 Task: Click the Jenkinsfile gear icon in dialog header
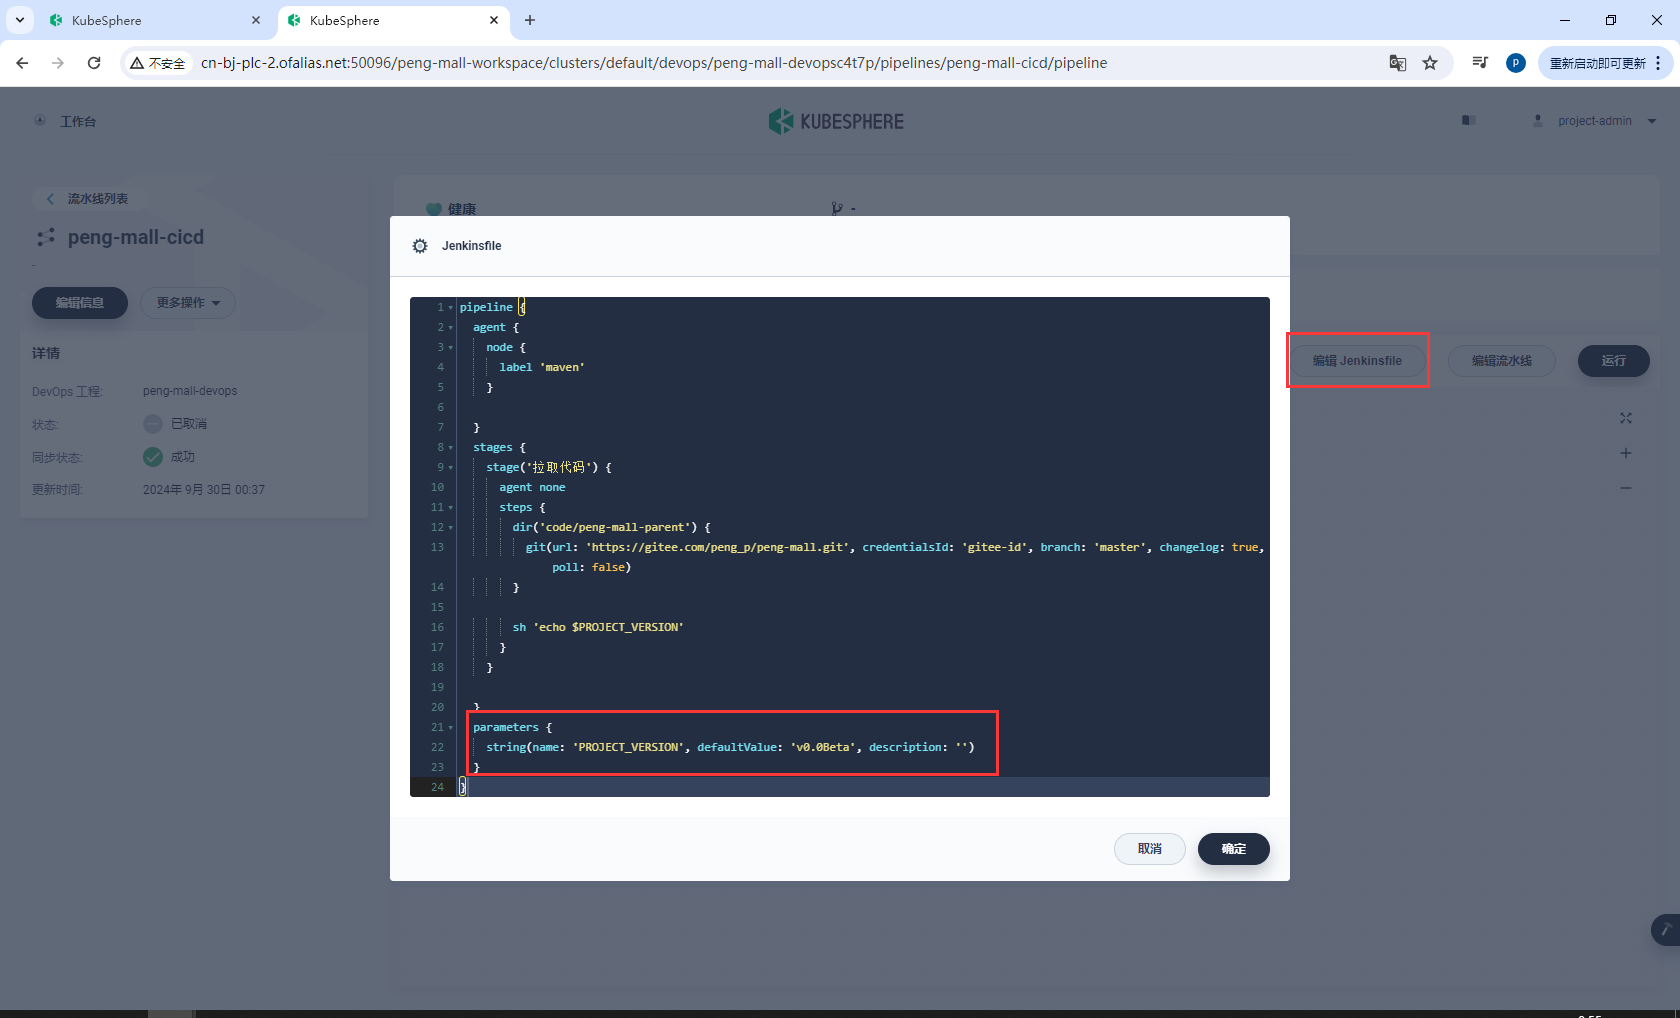coord(420,246)
